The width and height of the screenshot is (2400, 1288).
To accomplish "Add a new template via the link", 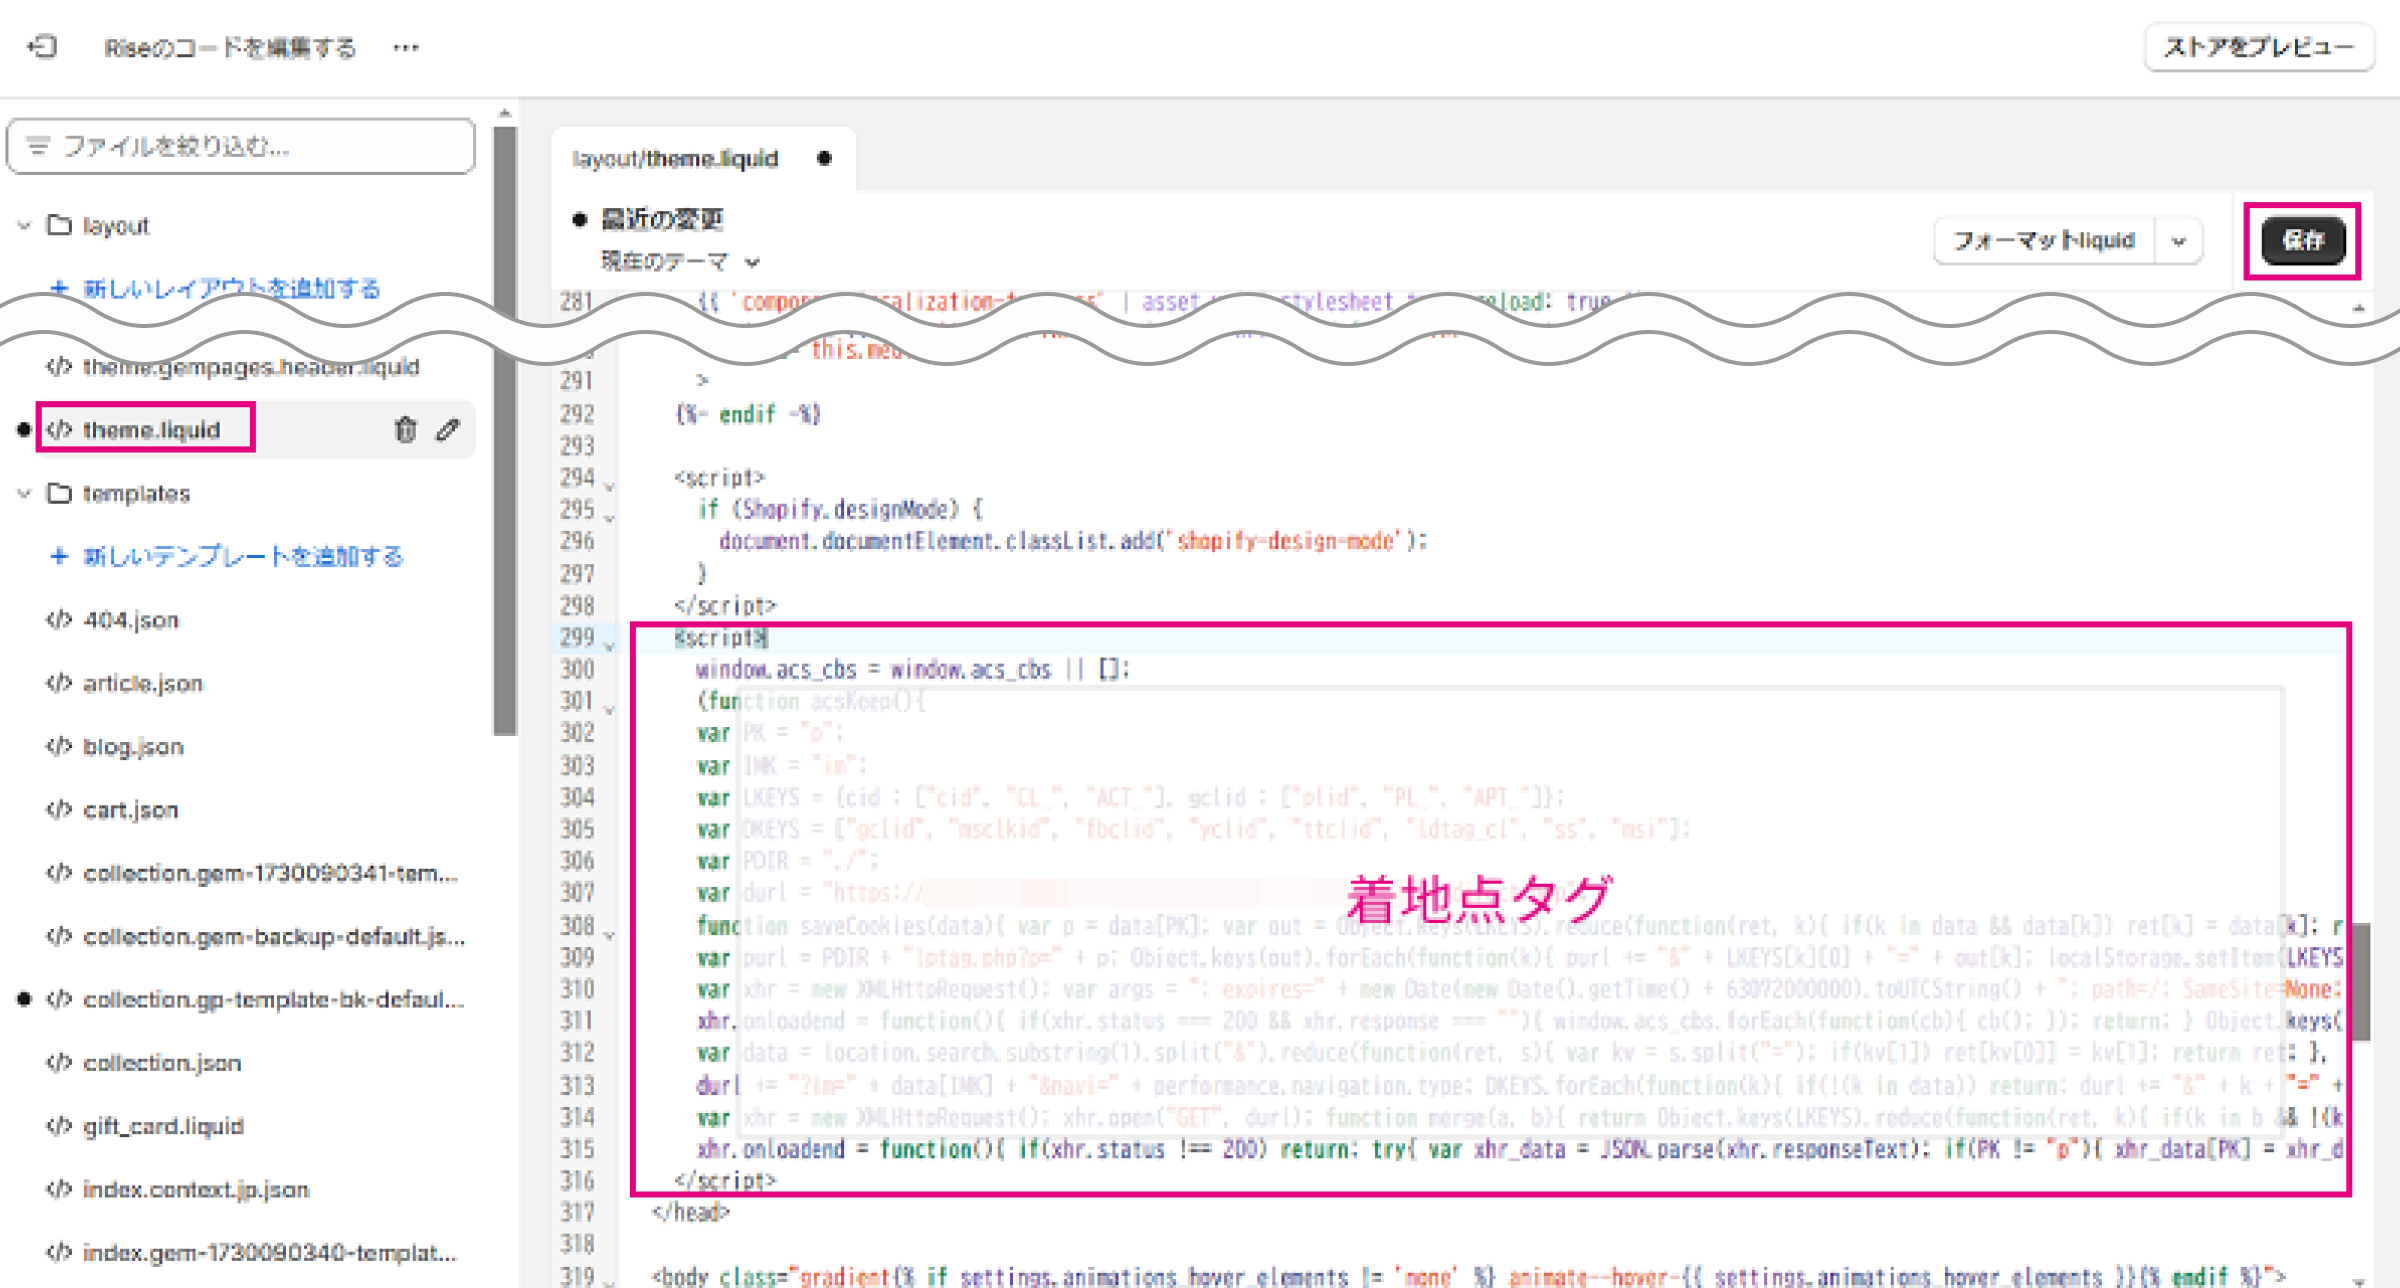I will (x=243, y=556).
